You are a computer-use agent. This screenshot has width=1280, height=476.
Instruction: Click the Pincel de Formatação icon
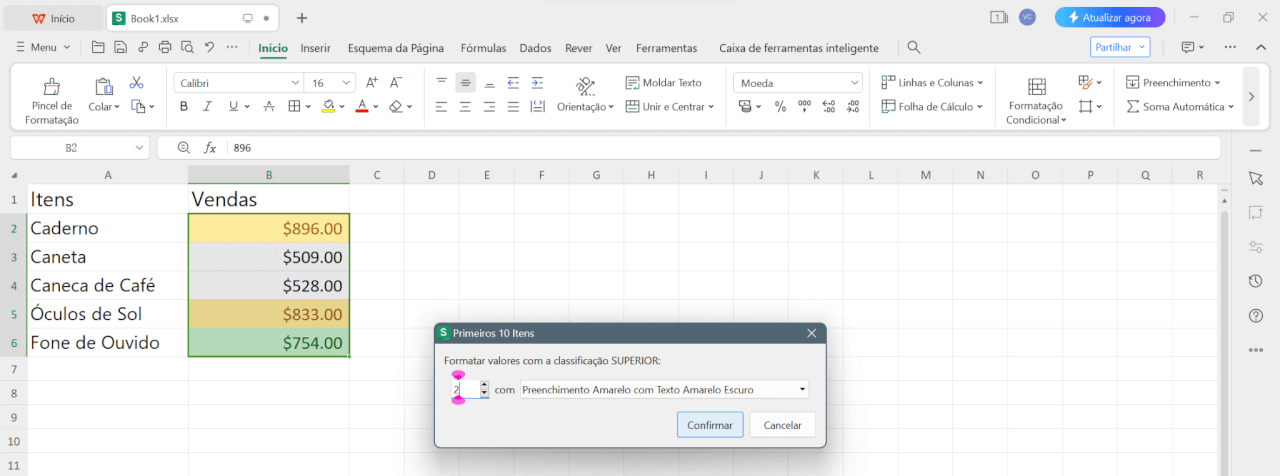pos(51,88)
